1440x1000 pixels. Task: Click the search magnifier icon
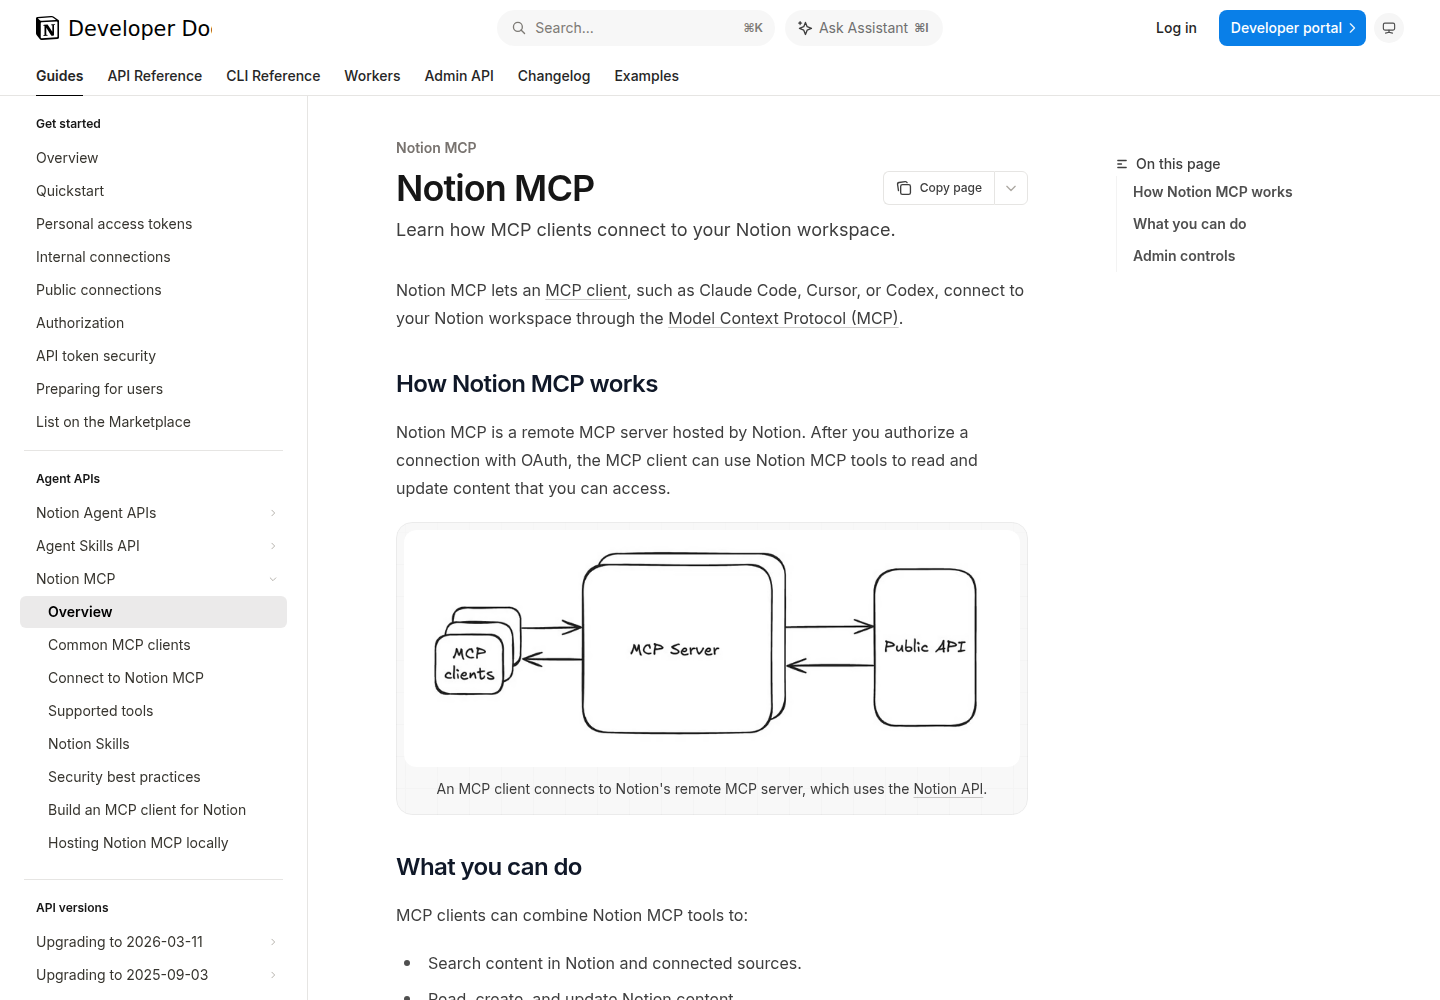[519, 28]
